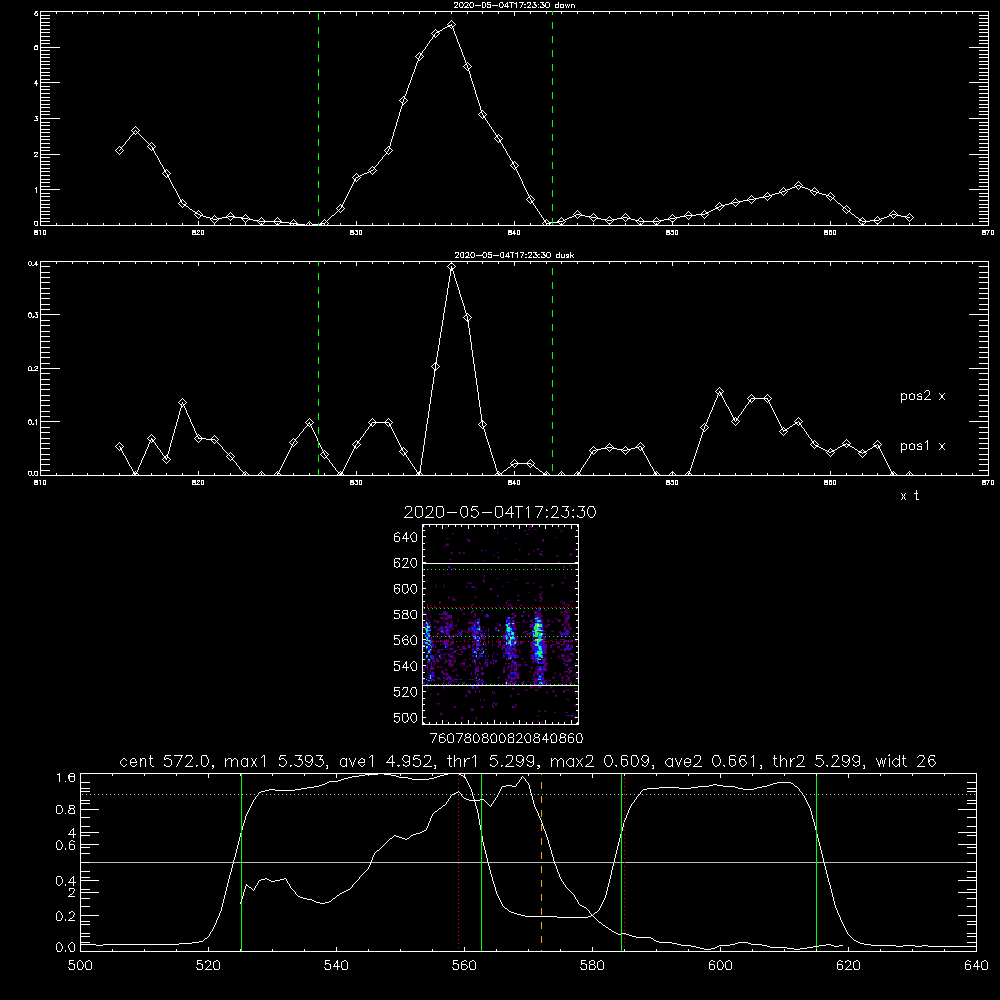This screenshot has height=1000, width=1000.
Task: Click the '0.2' label on the bottom plot y-axis
Action: [x=66, y=917]
